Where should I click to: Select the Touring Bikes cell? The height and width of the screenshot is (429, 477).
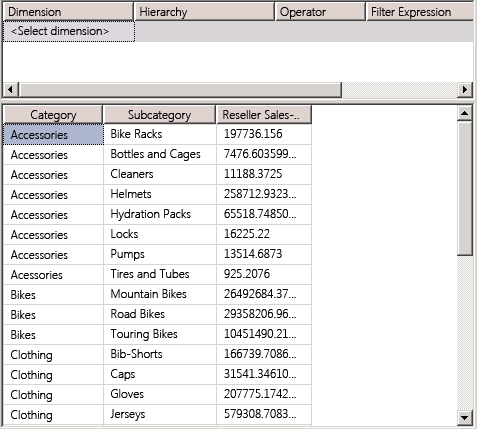coord(160,334)
